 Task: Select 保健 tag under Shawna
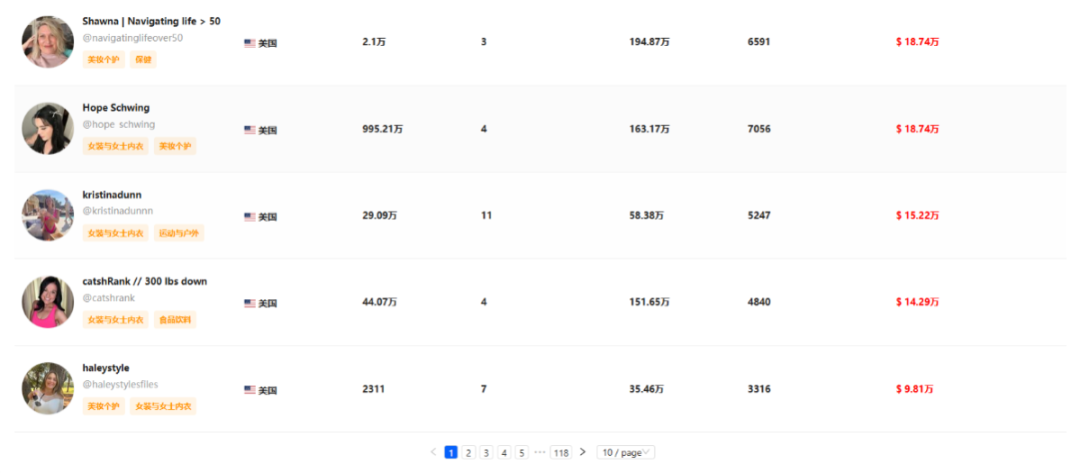click(x=143, y=60)
